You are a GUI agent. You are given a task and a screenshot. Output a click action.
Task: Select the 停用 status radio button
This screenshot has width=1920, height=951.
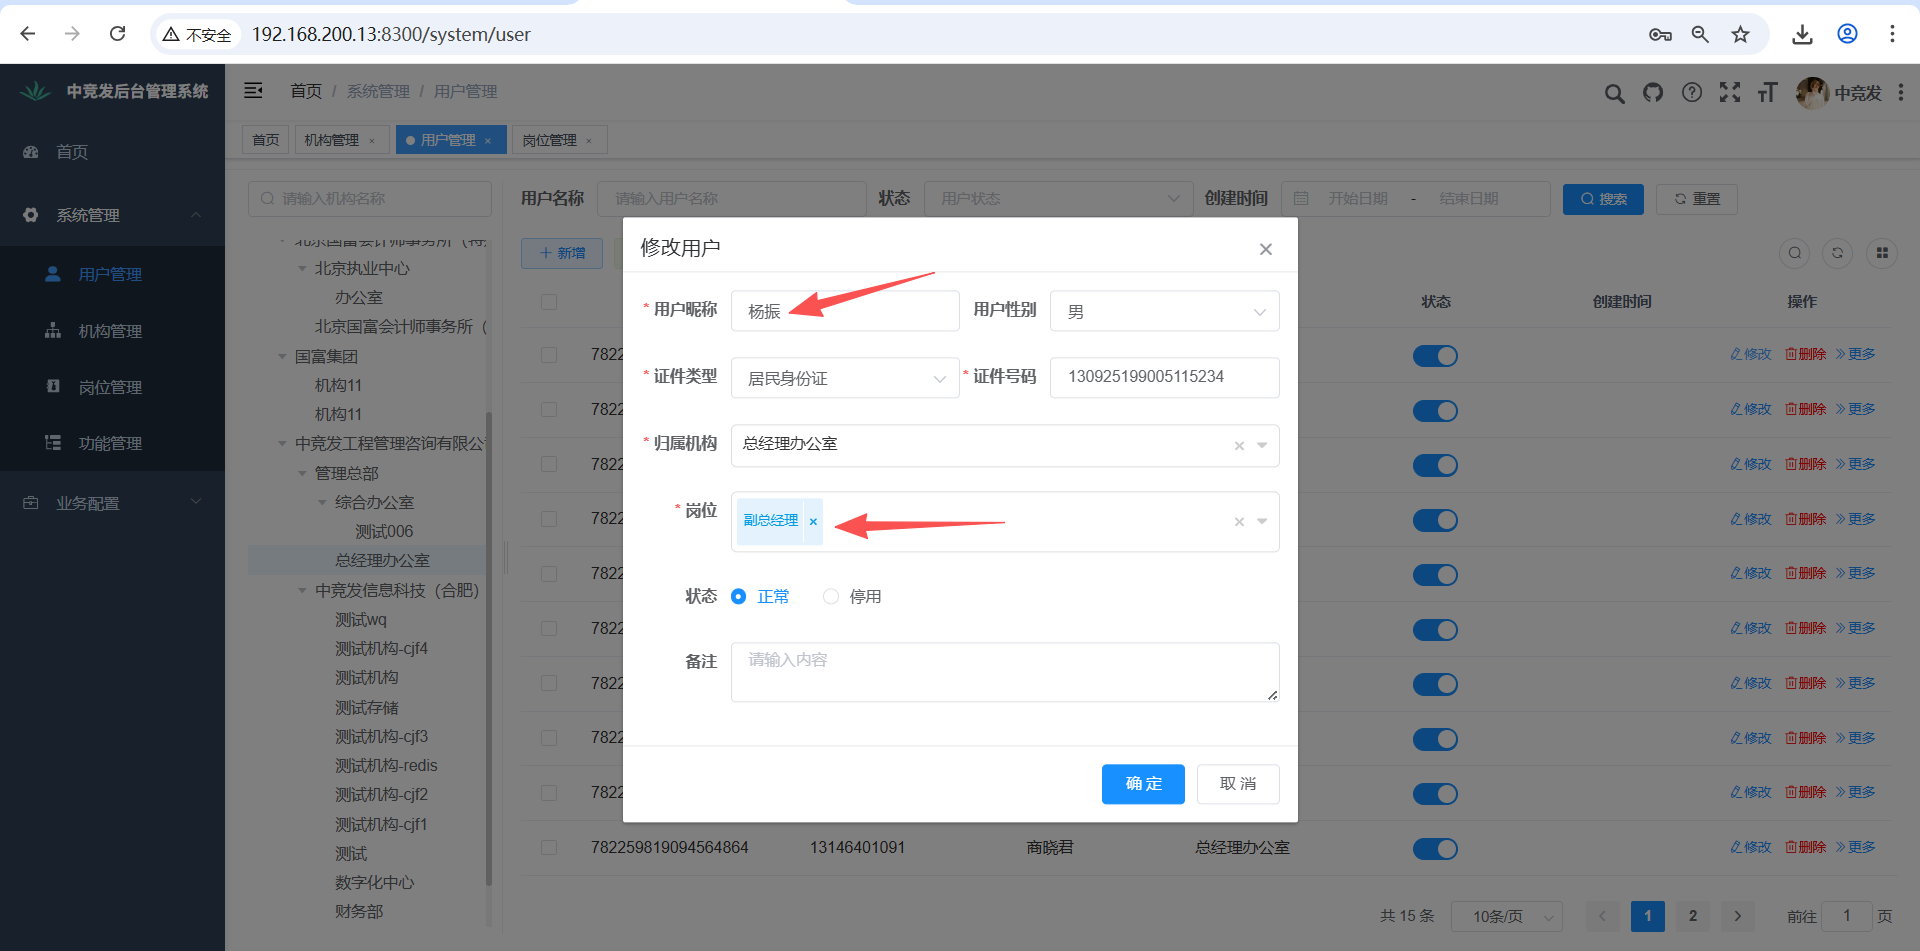pyautogui.click(x=831, y=597)
